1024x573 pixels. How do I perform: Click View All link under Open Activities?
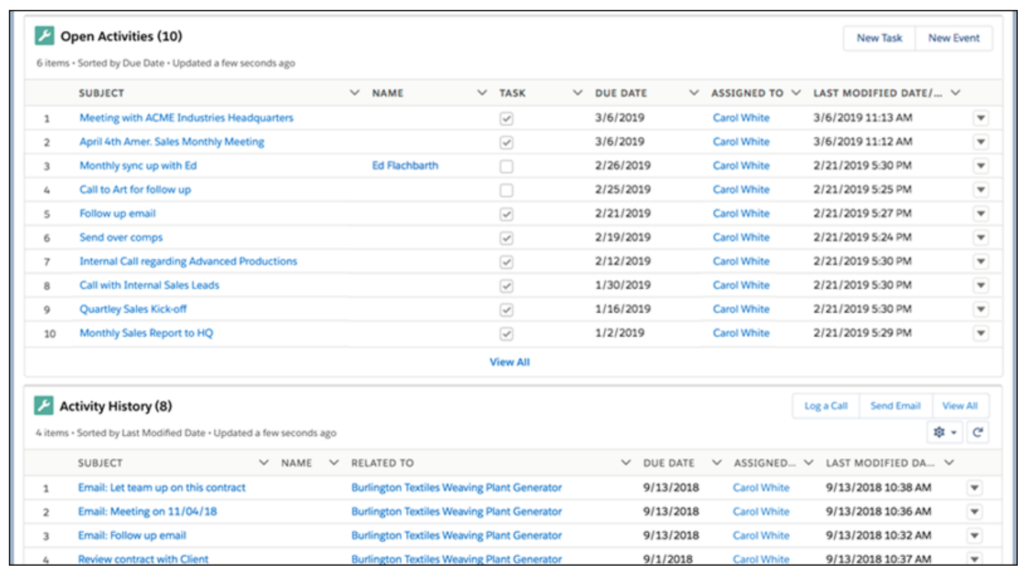pyautogui.click(x=509, y=362)
